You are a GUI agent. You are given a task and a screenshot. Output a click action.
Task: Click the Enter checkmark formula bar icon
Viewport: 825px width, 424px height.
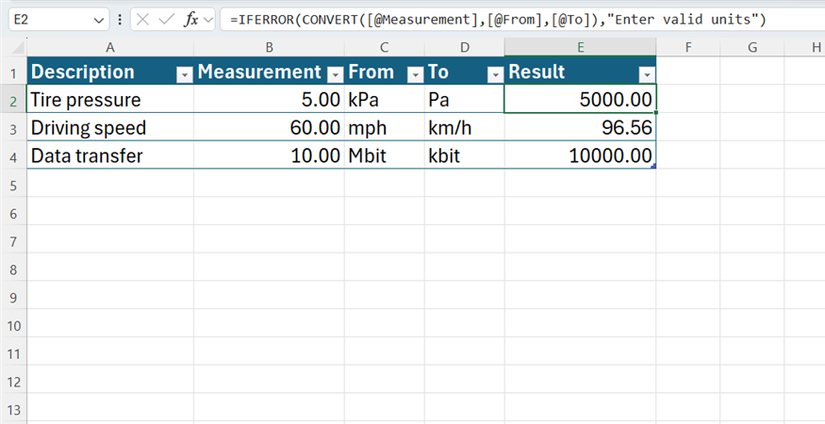point(167,20)
